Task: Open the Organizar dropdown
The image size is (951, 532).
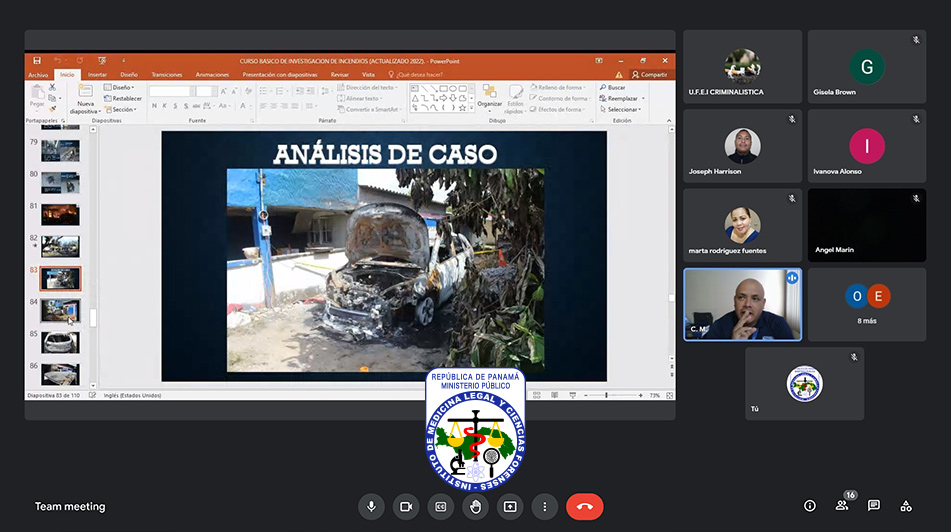Action: (489, 99)
